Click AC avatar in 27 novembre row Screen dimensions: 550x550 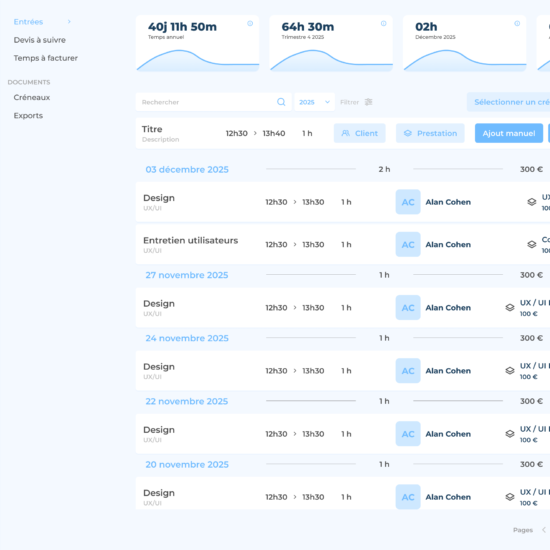[408, 308]
